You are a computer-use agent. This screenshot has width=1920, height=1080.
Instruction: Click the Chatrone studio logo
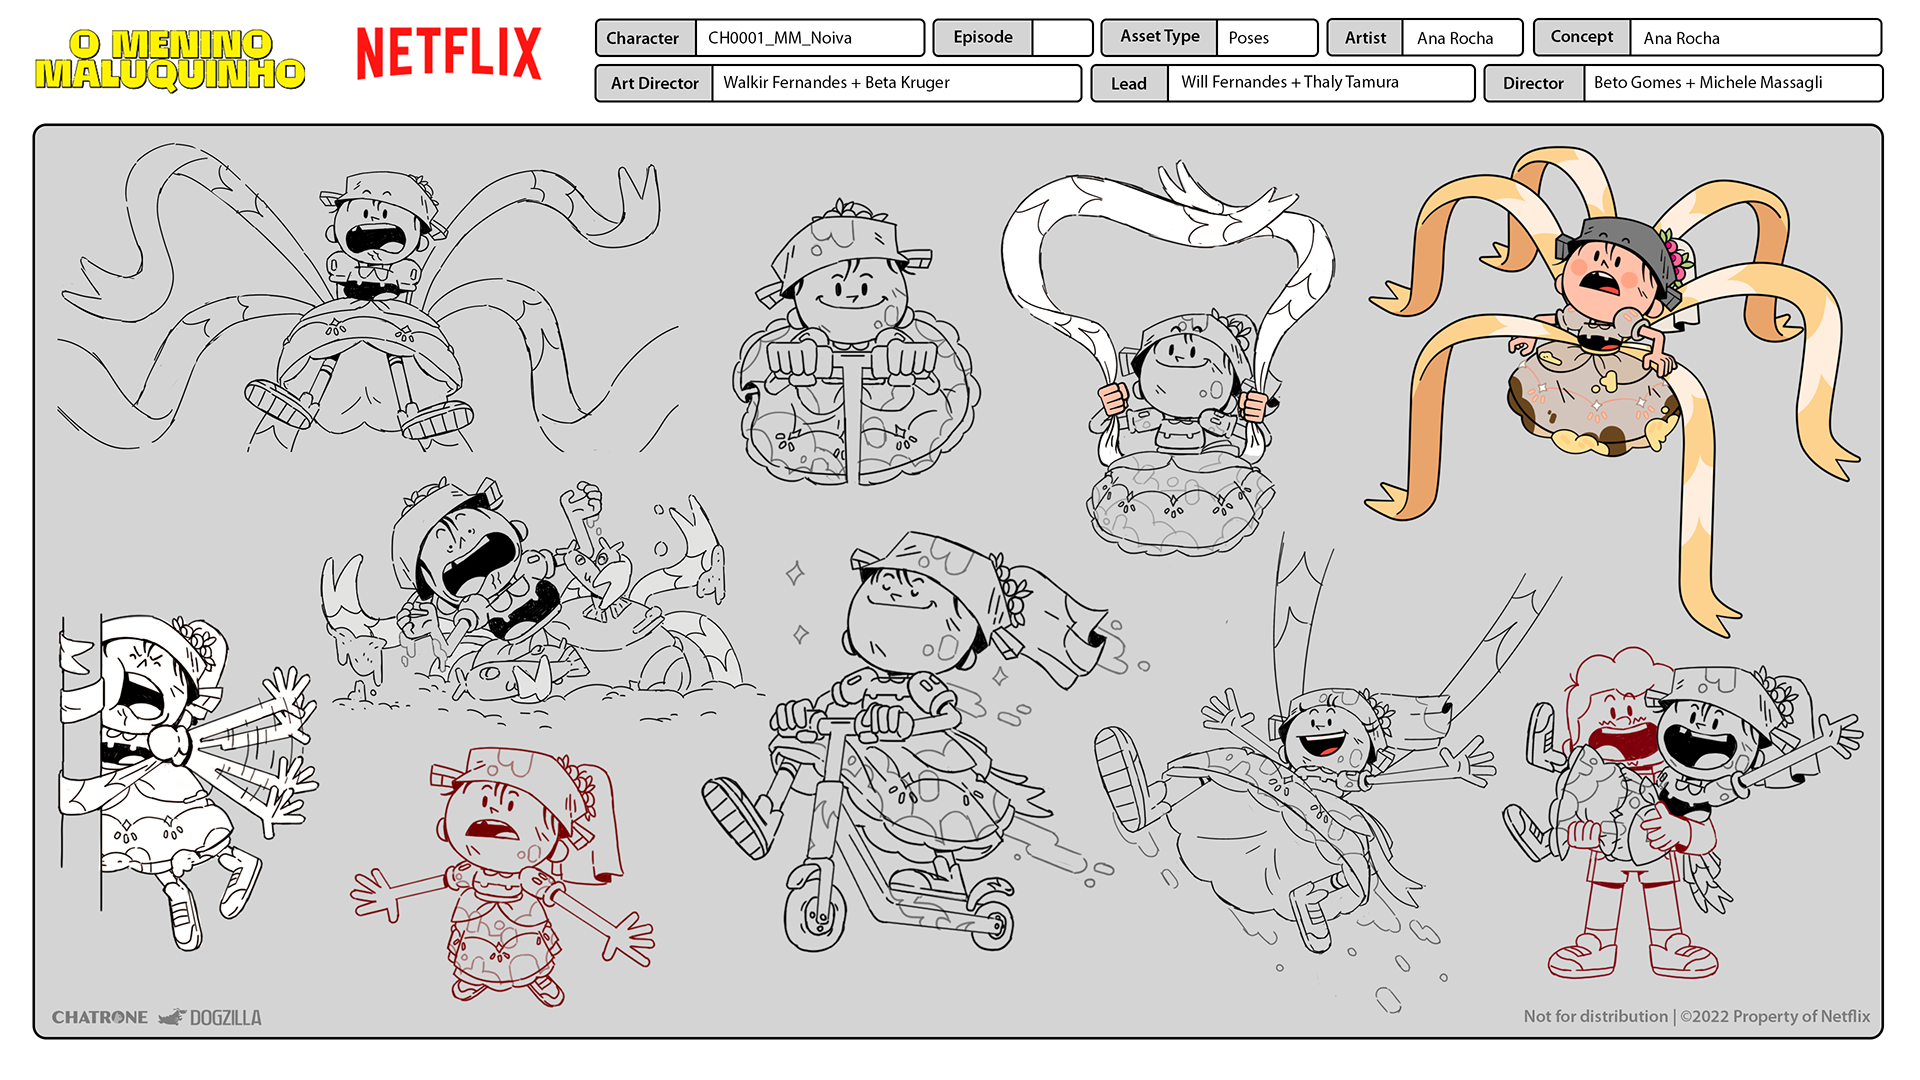pos(101,1017)
